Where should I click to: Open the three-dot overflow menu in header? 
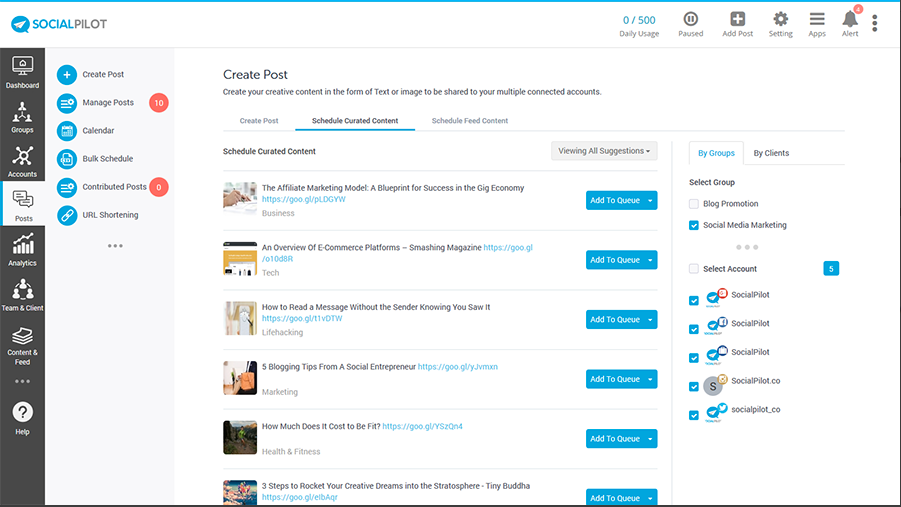(x=875, y=23)
